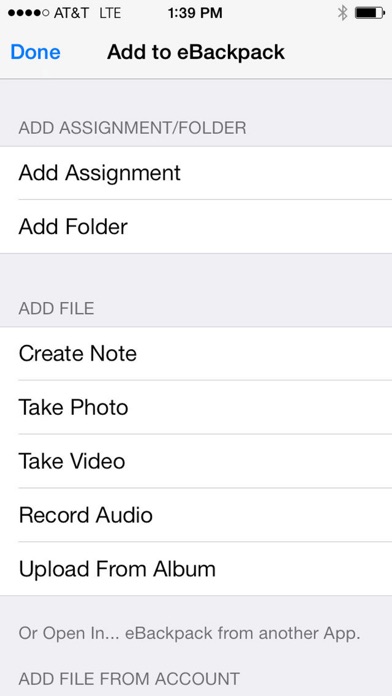This screenshot has height=696, width=392.
Task: Open Create Note
Action: (196, 354)
